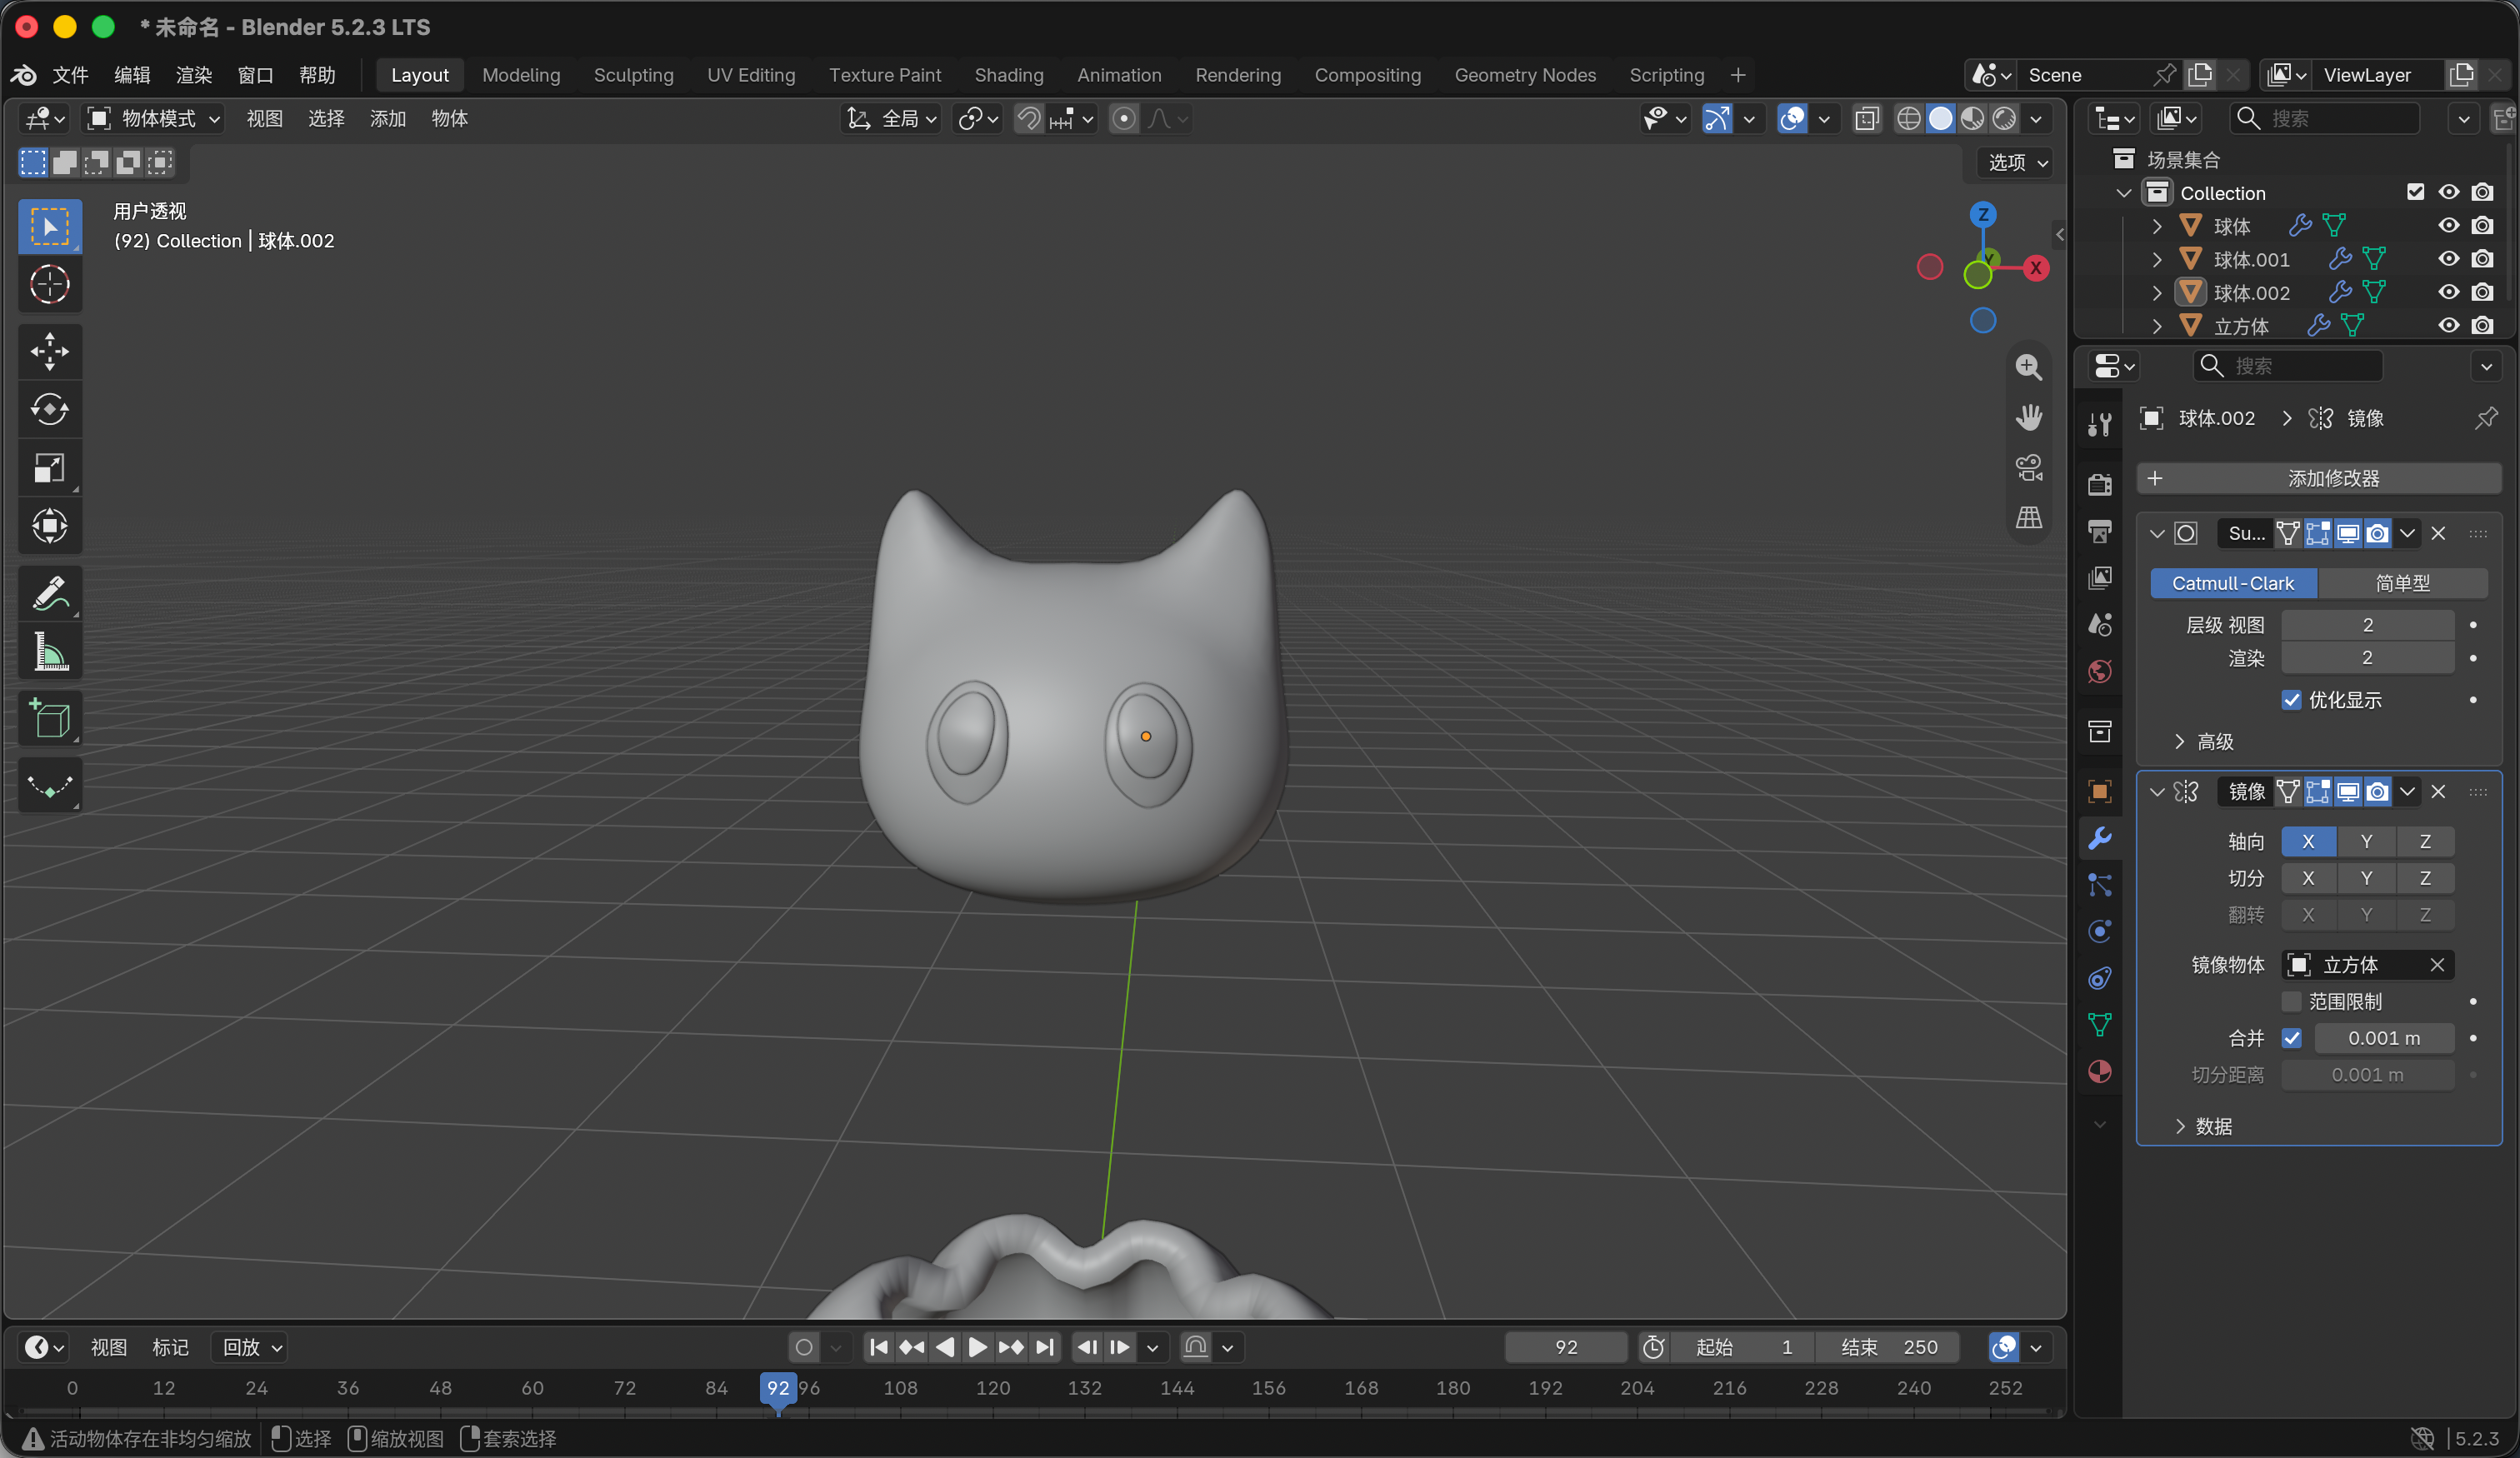Image resolution: width=2520 pixels, height=1458 pixels.
Task: Expand 高级 section of subdivision modifier
Action: click(x=2204, y=741)
